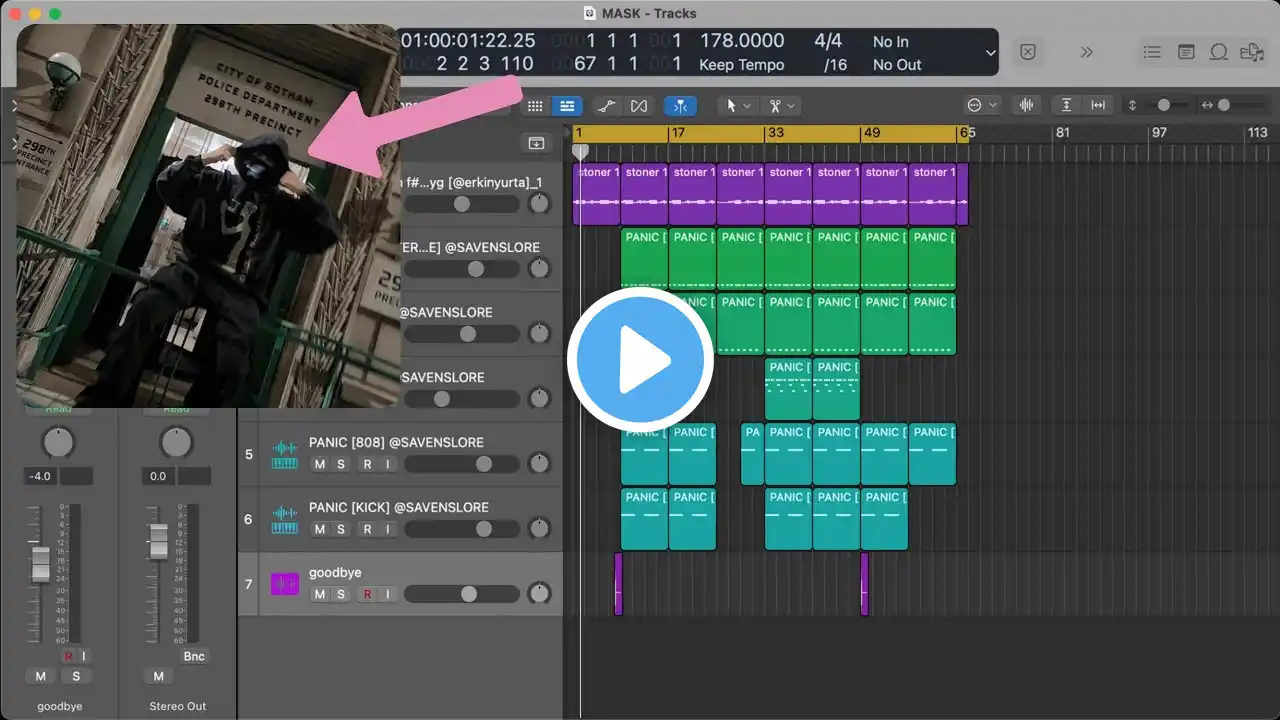Screen dimensions: 1280x720
Task: Solo the goodbye track in track list
Action: (x=341, y=594)
